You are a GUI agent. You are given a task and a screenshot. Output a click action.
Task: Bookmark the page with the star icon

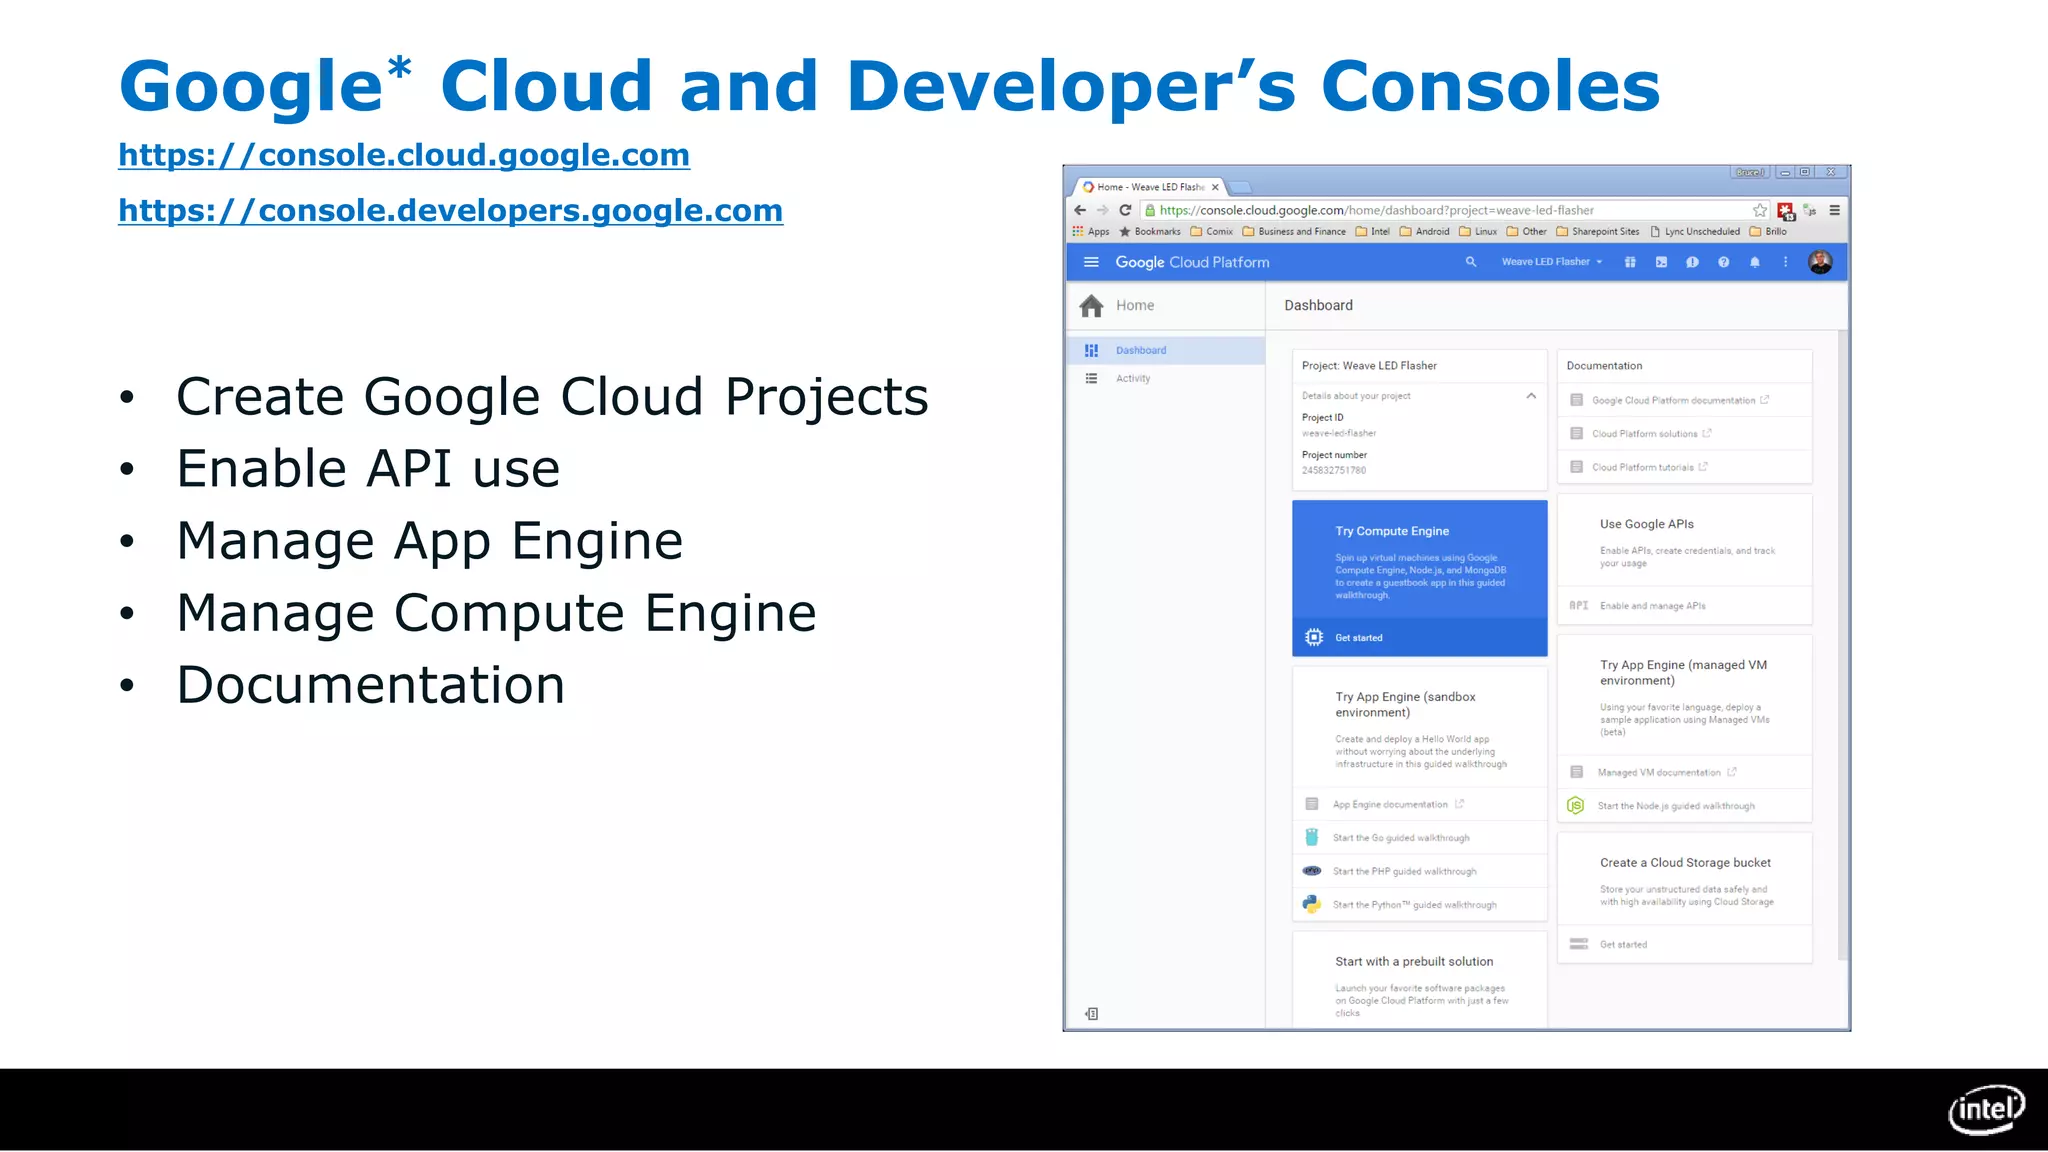click(1760, 210)
